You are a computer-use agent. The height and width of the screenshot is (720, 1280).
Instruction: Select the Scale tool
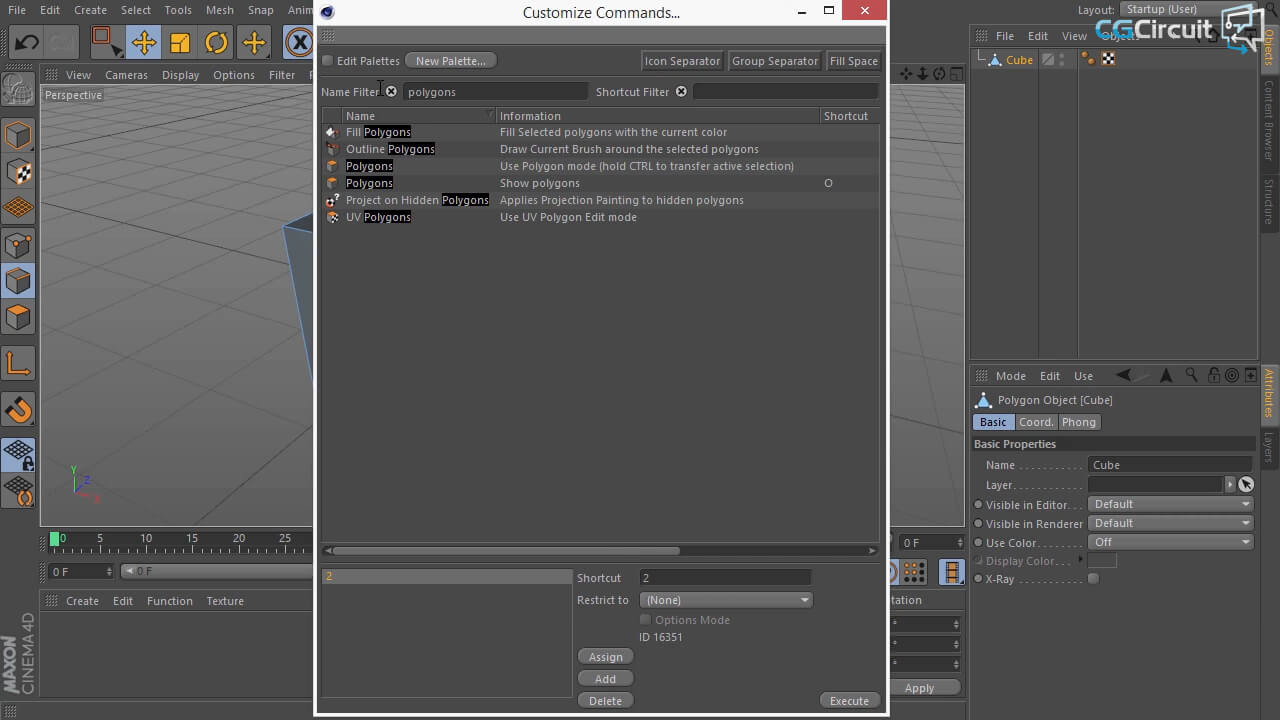(x=180, y=42)
